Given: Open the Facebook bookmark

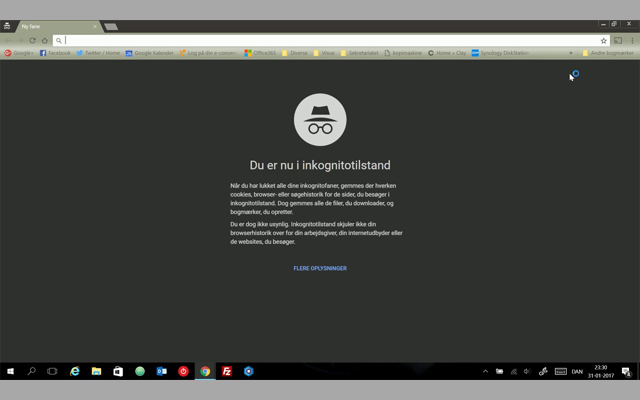Looking at the screenshot, I should tap(55, 53).
